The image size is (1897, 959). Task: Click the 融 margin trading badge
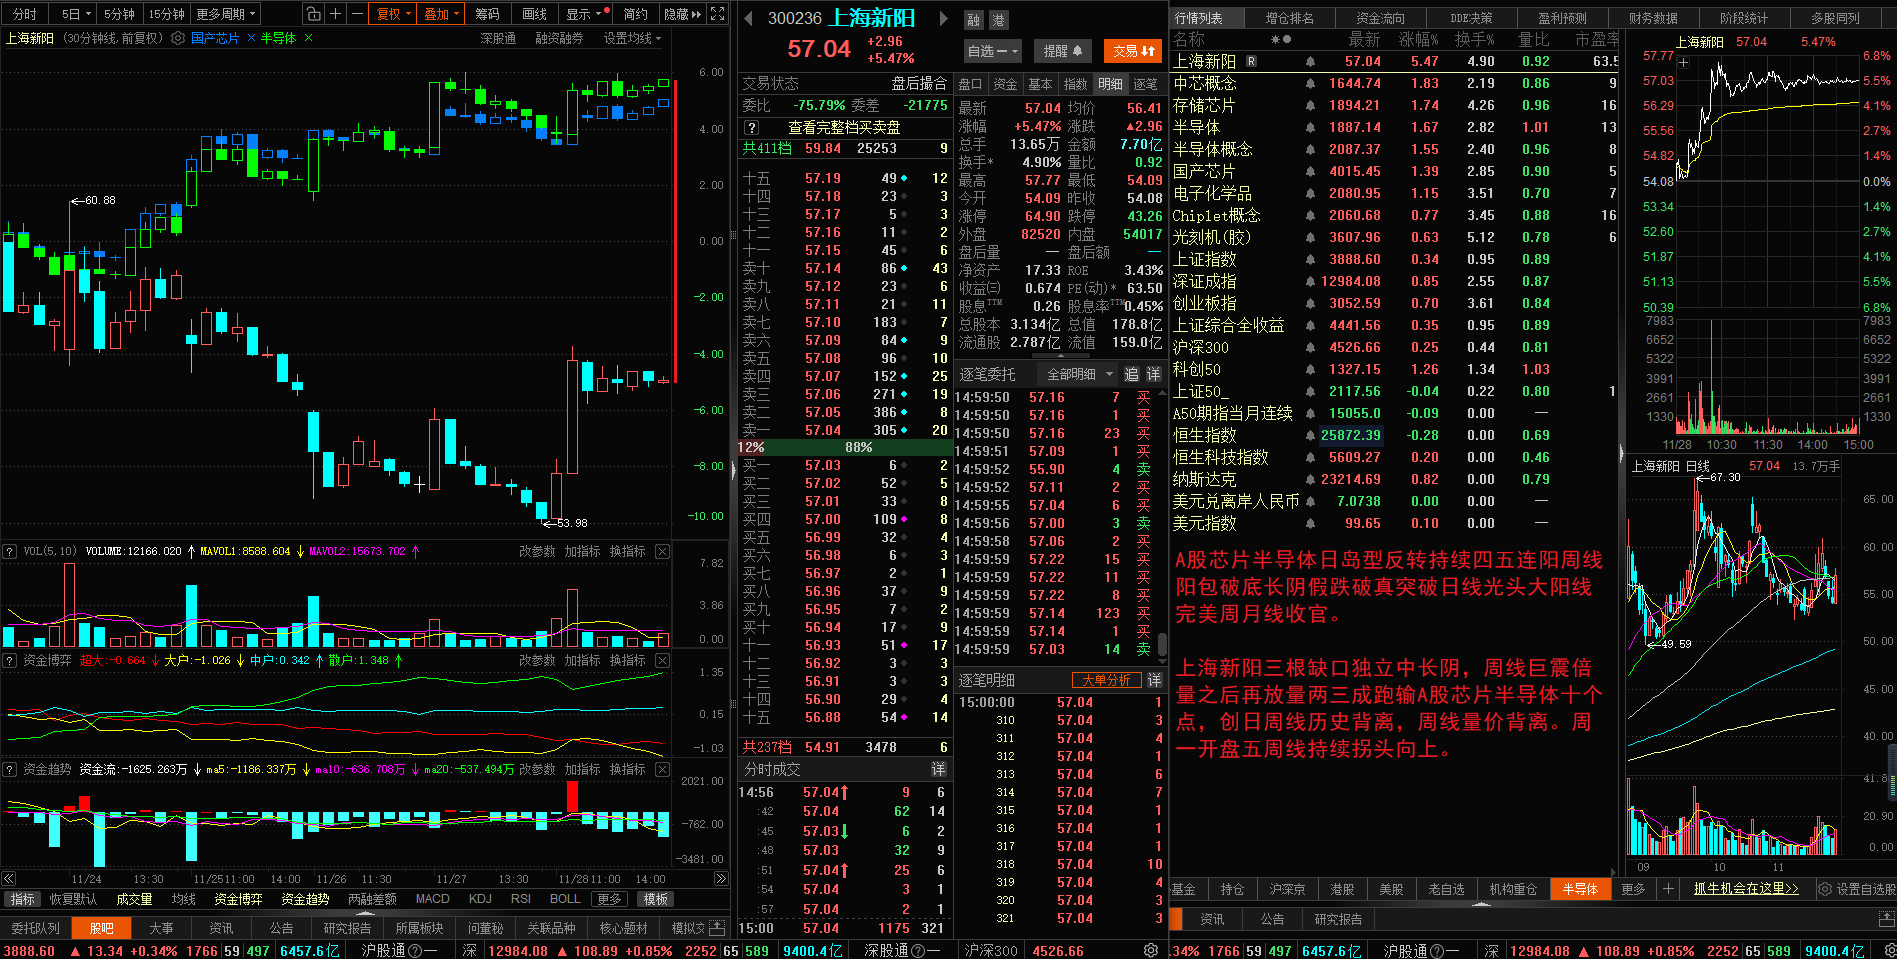pyautogui.click(x=974, y=20)
